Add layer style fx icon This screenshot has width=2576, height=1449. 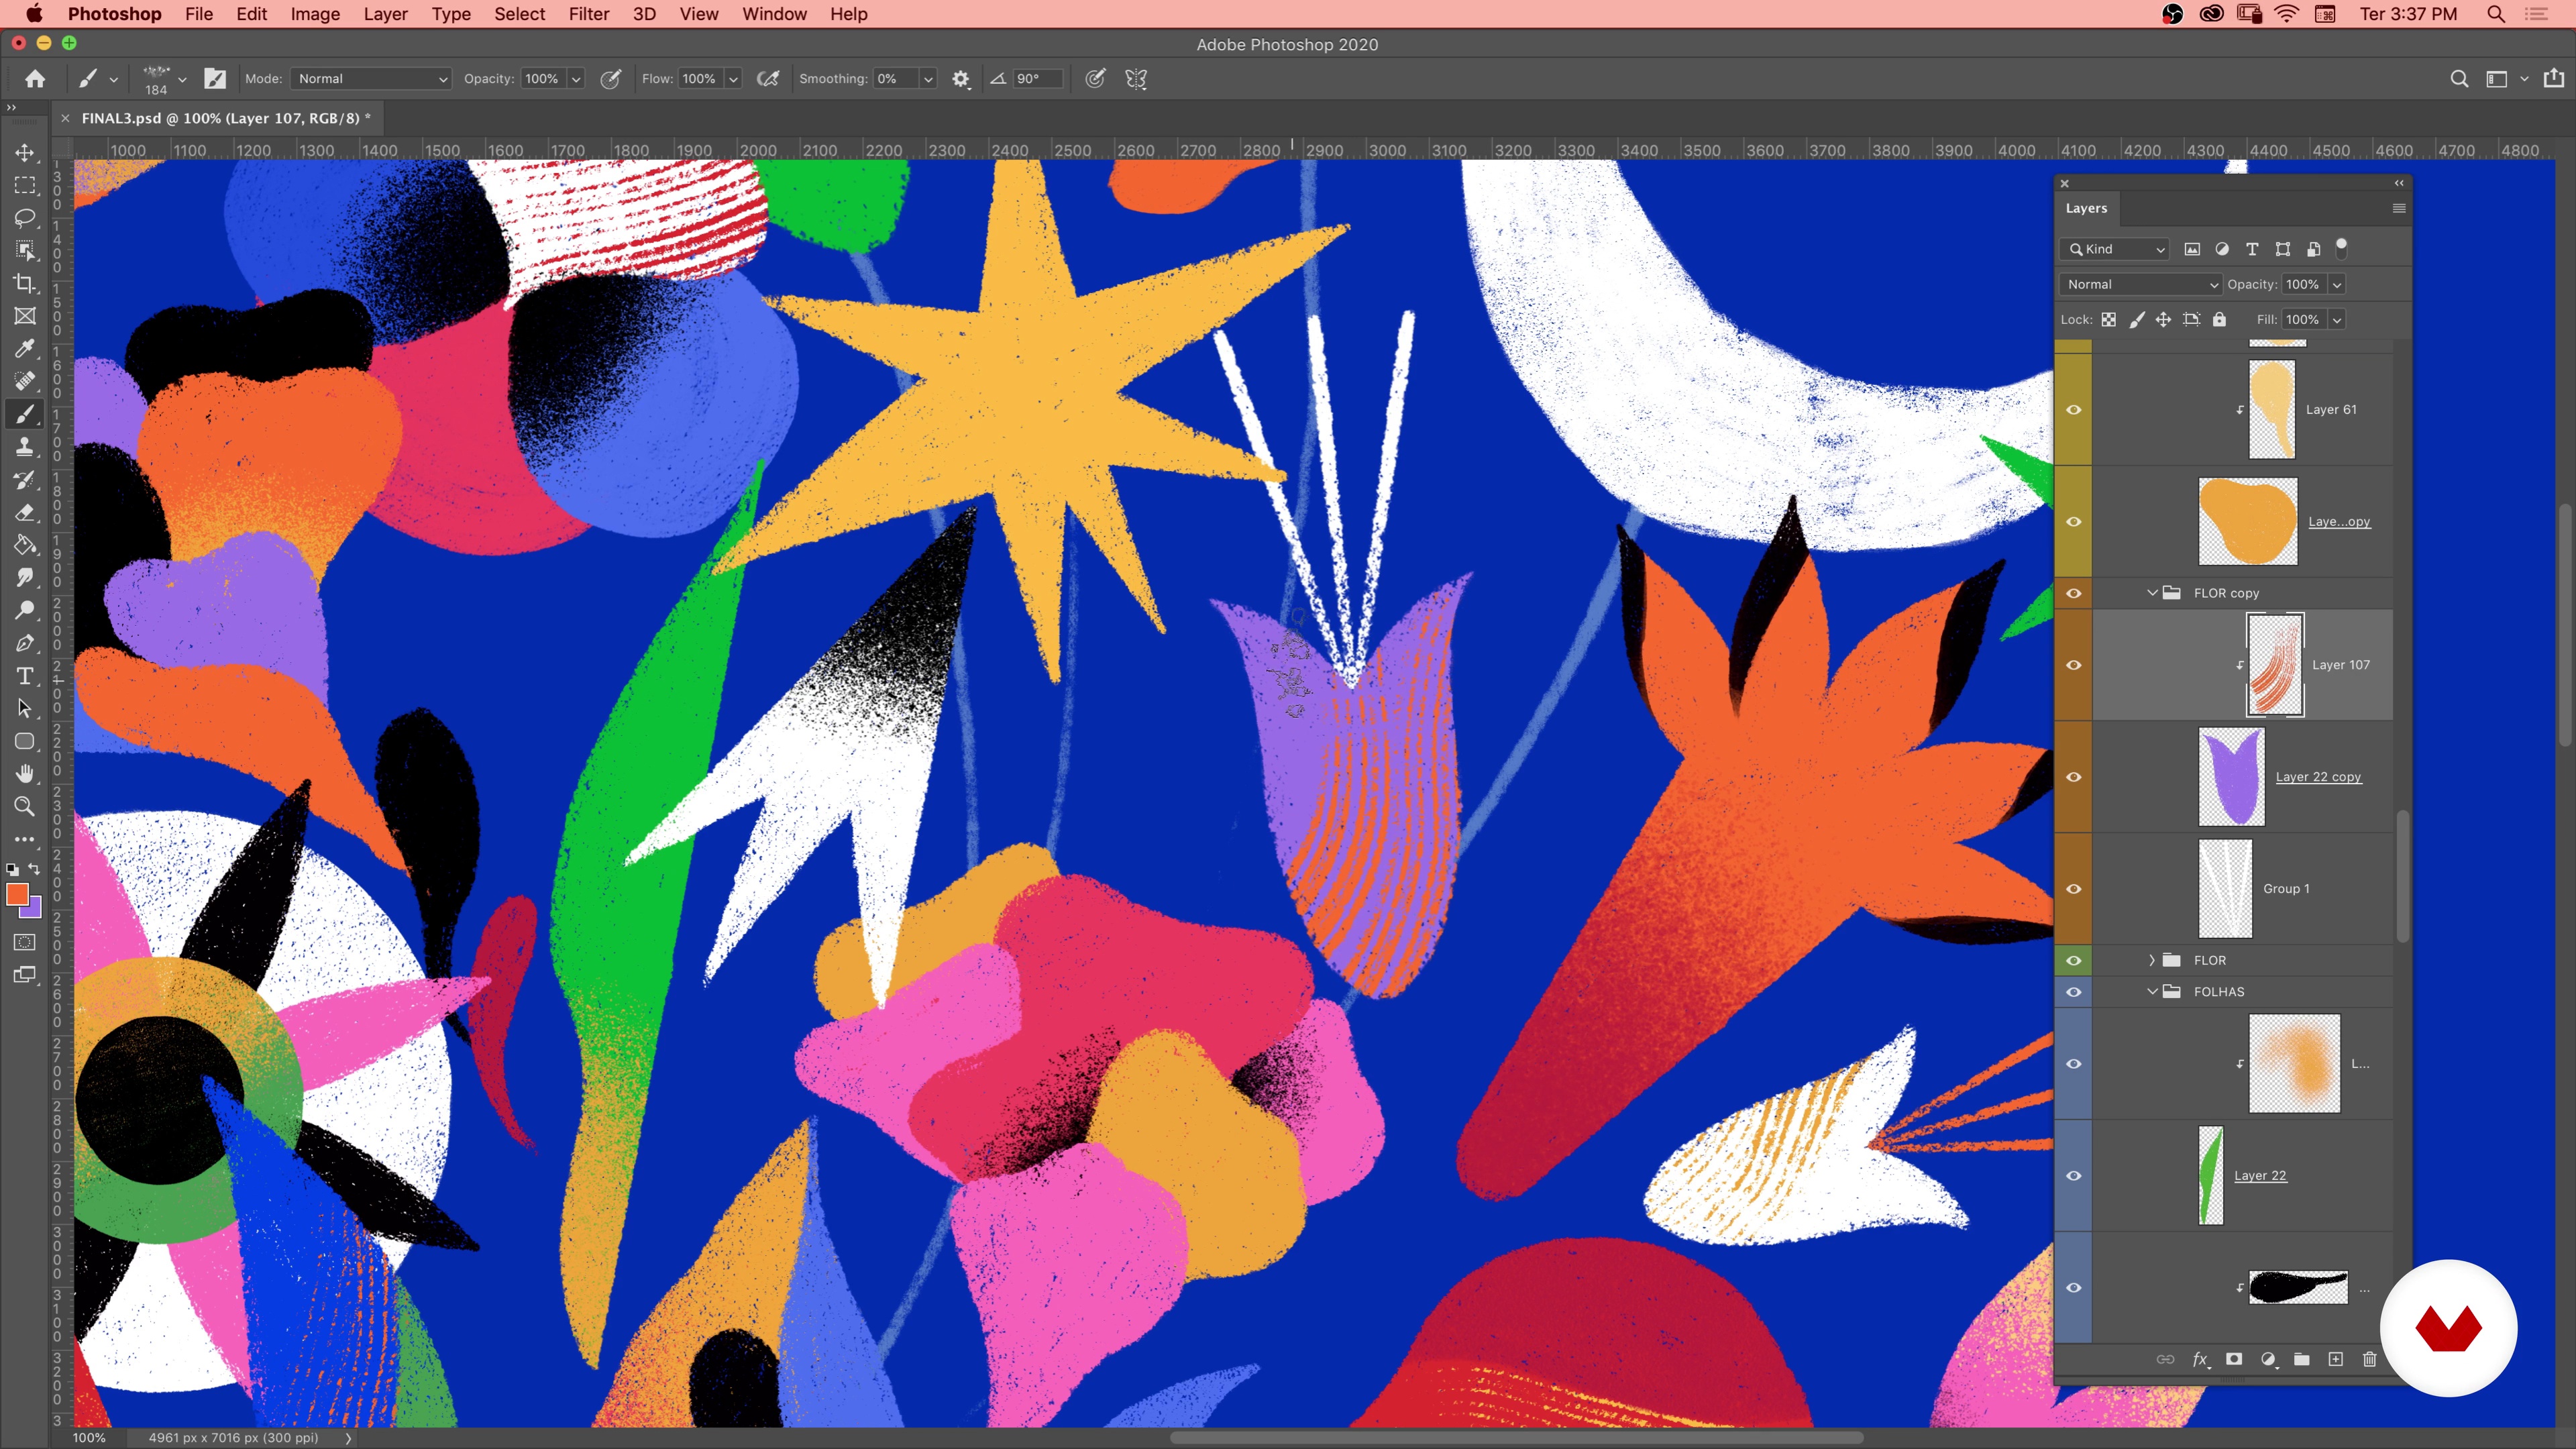[x=2200, y=1359]
